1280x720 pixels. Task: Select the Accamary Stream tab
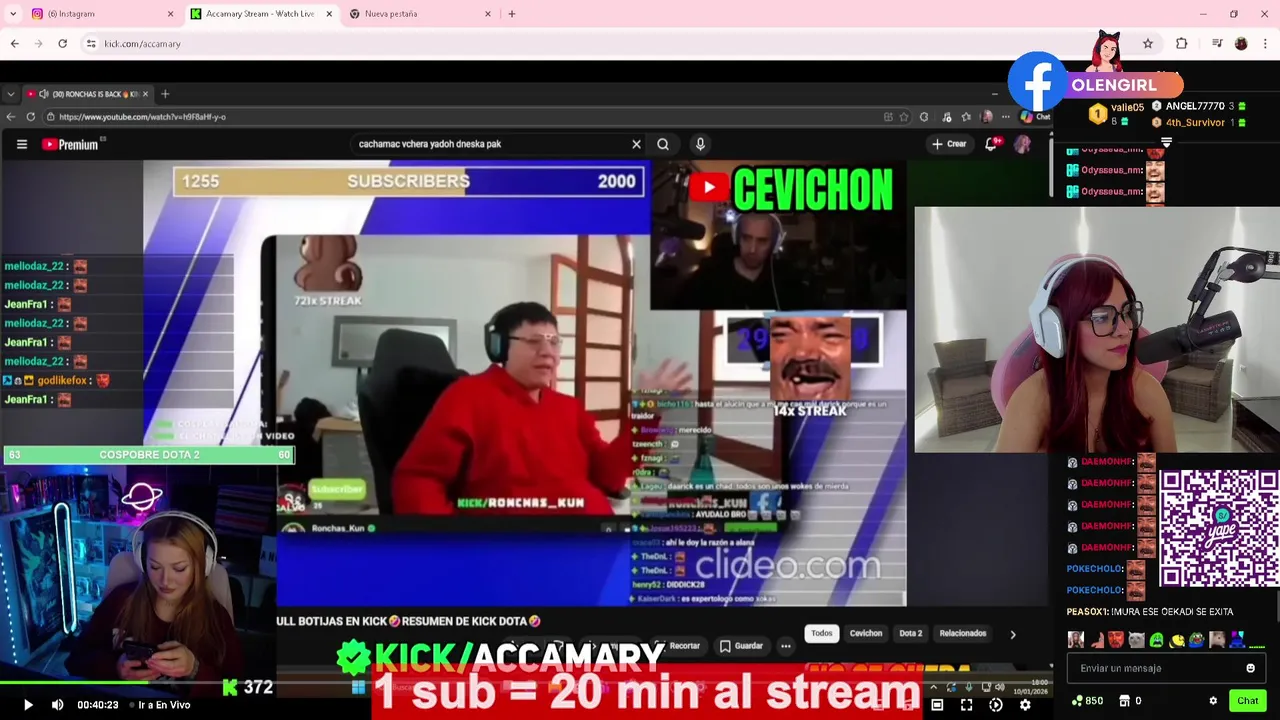[260, 14]
